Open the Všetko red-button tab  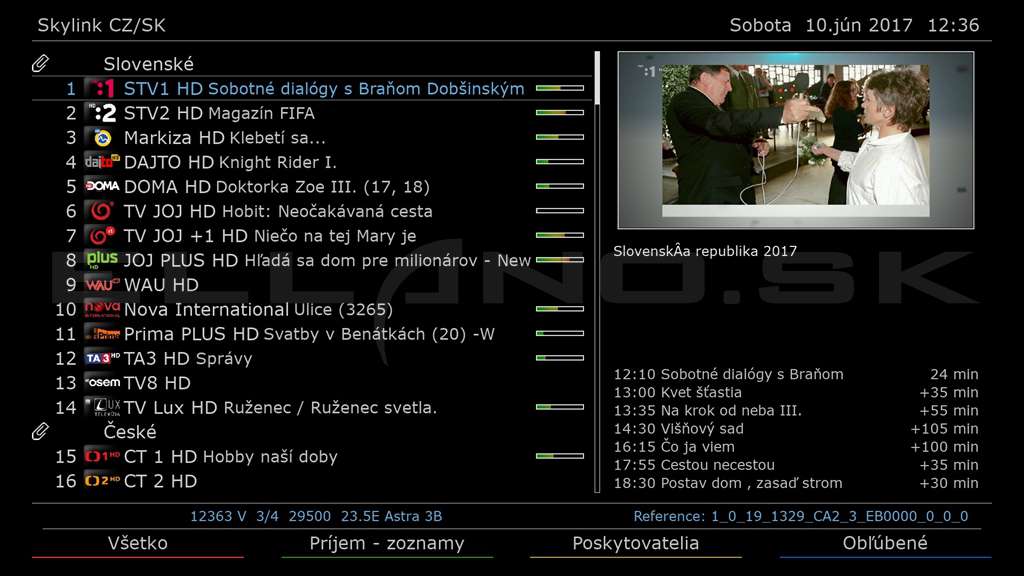point(138,543)
